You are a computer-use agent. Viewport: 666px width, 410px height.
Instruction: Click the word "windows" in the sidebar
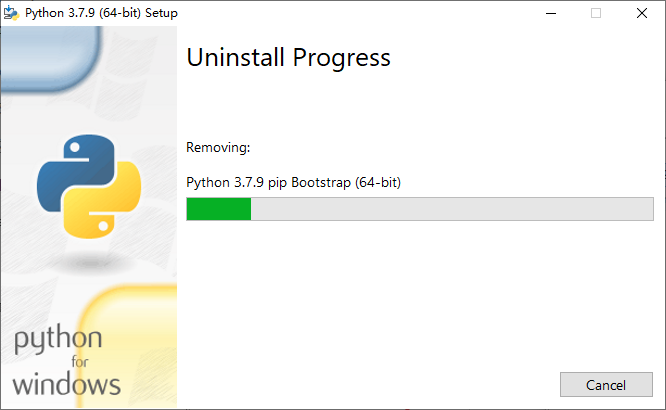(67, 384)
